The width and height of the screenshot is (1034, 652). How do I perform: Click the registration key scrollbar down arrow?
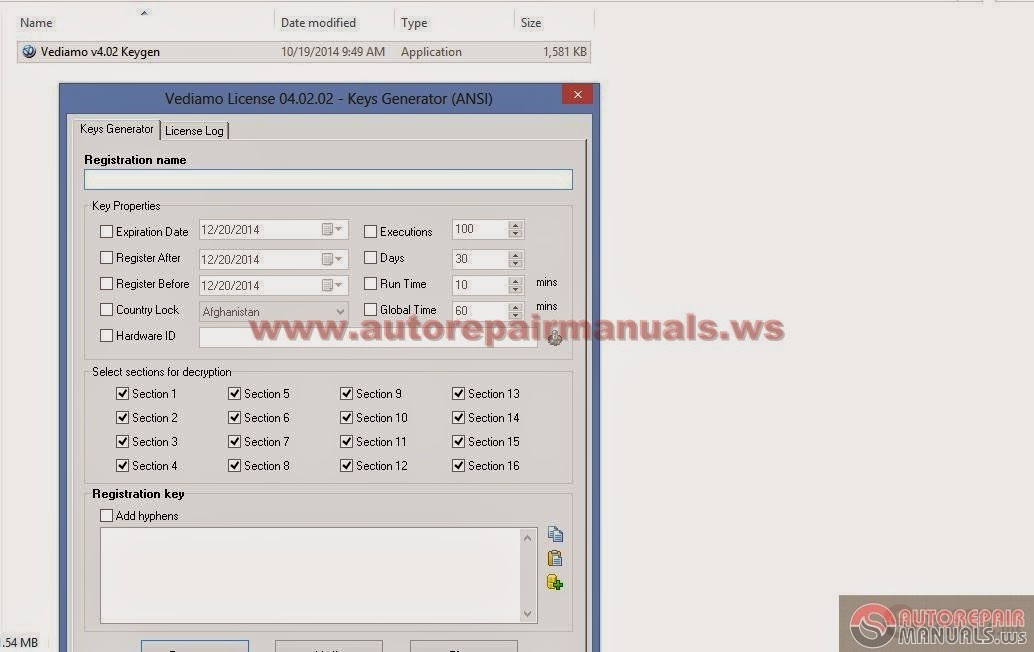click(x=528, y=614)
